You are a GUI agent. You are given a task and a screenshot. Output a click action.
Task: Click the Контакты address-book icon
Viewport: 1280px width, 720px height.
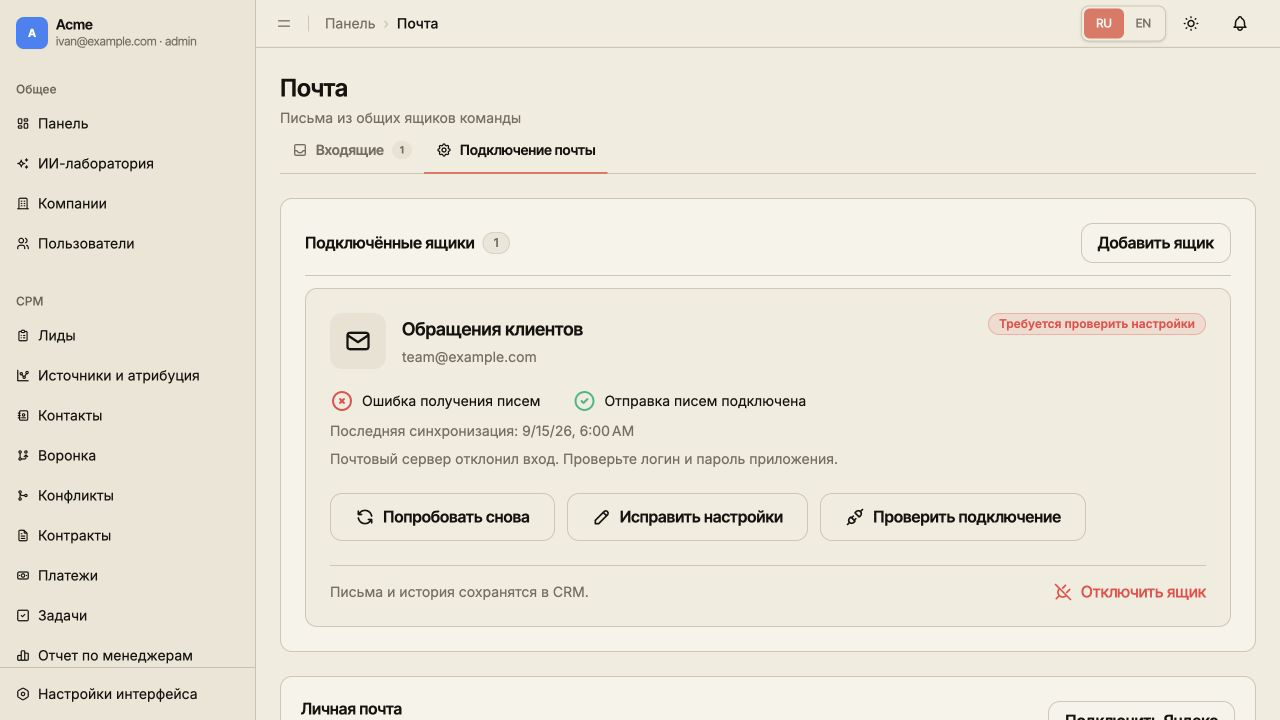[x=23, y=415]
